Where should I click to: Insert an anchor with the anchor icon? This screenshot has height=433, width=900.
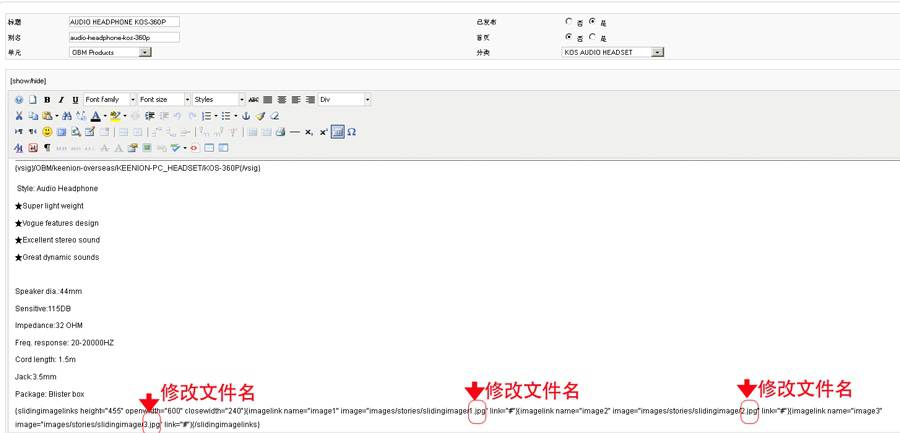tap(246, 116)
